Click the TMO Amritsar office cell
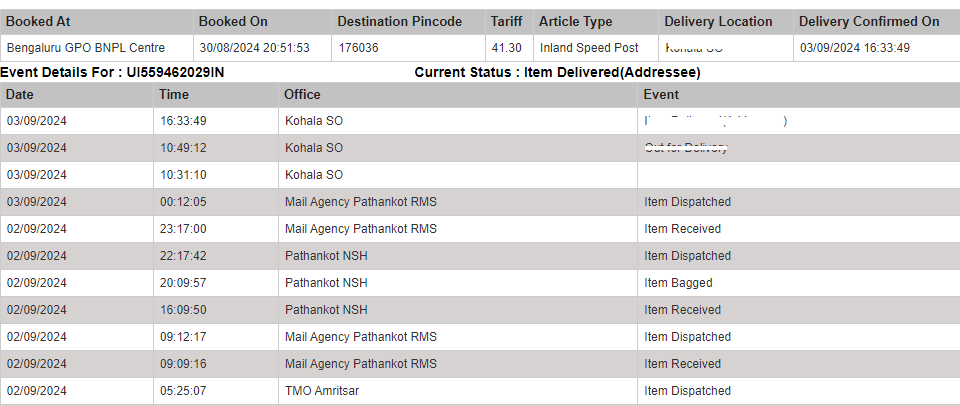 (x=457, y=391)
